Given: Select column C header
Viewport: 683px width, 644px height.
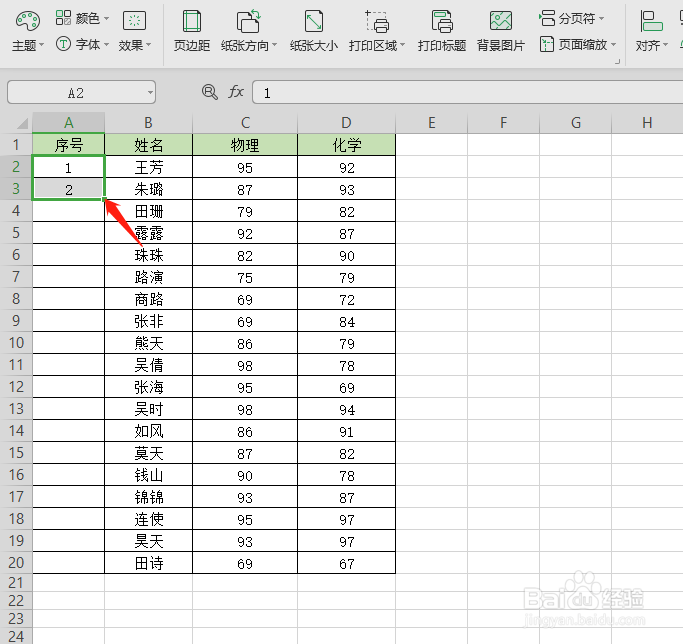Looking at the screenshot, I should (245, 123).
